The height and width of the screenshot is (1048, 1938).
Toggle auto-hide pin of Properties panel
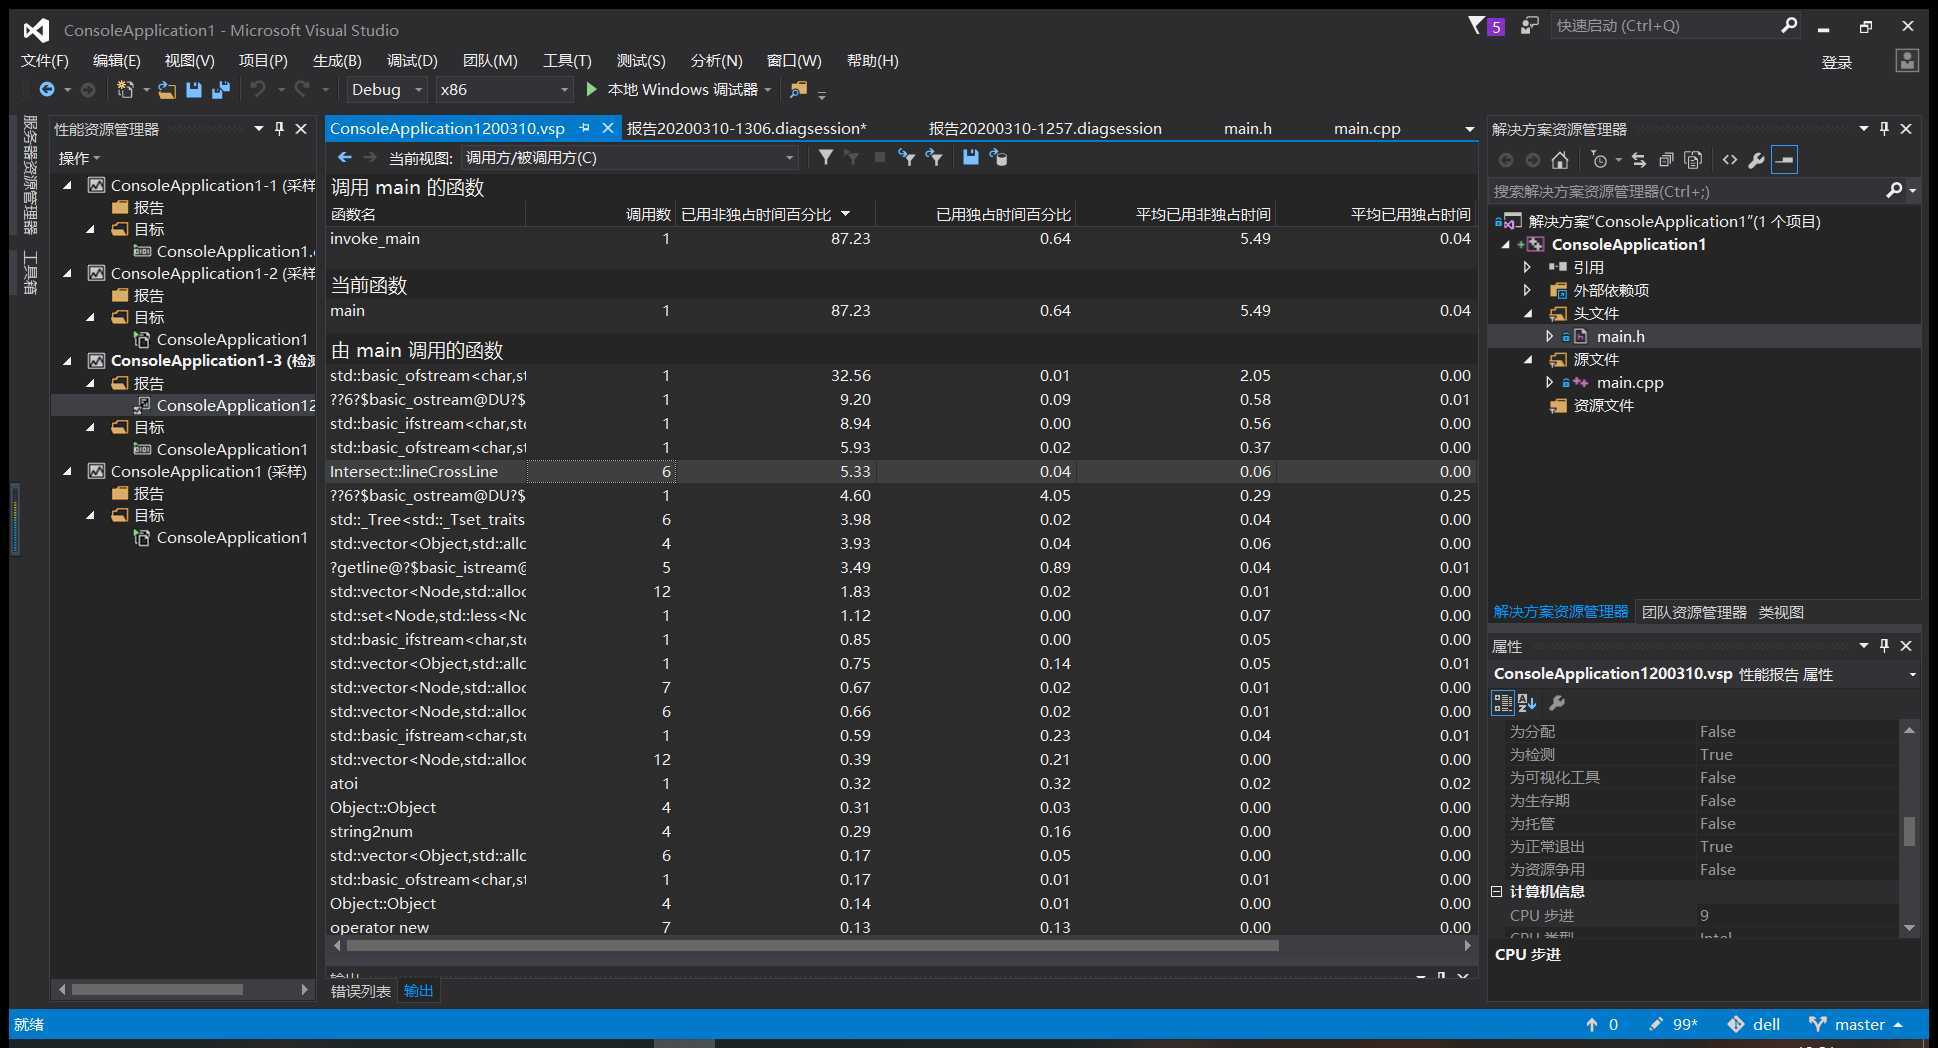click(x=1884, y=645)
